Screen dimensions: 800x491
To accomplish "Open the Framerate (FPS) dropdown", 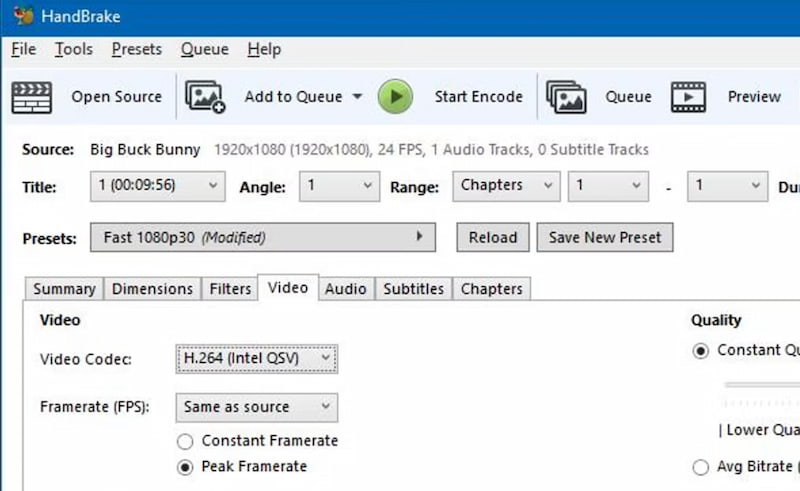I will [x=257, y=407].
